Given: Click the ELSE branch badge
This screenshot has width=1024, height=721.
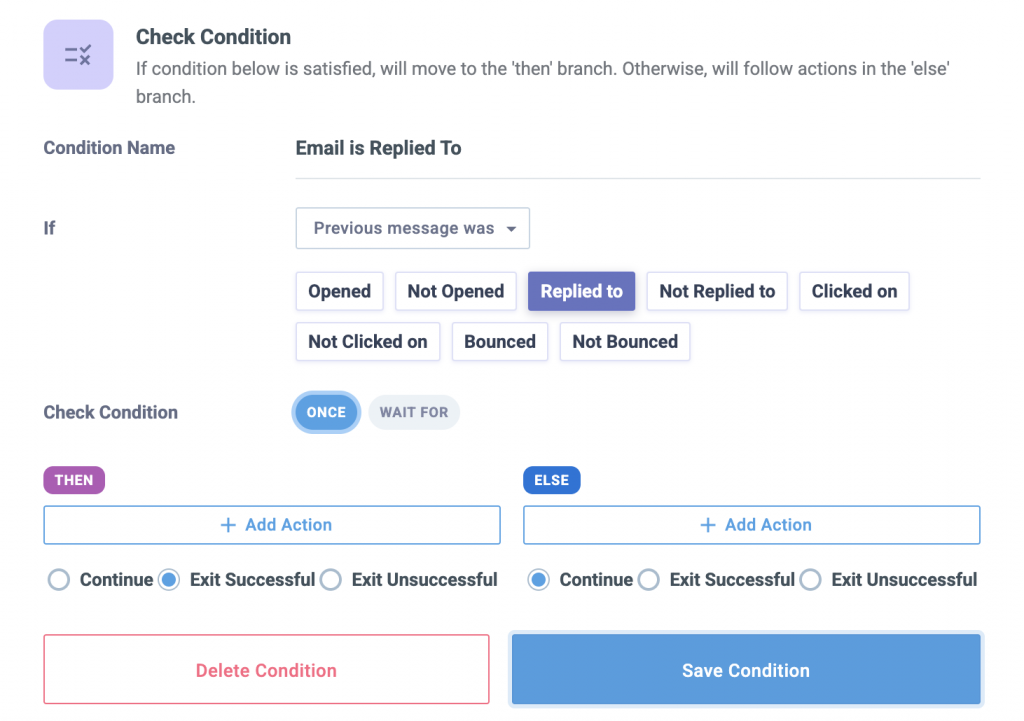Looking at the screenshot, I should pyautogui.click(x=551, y=480).
